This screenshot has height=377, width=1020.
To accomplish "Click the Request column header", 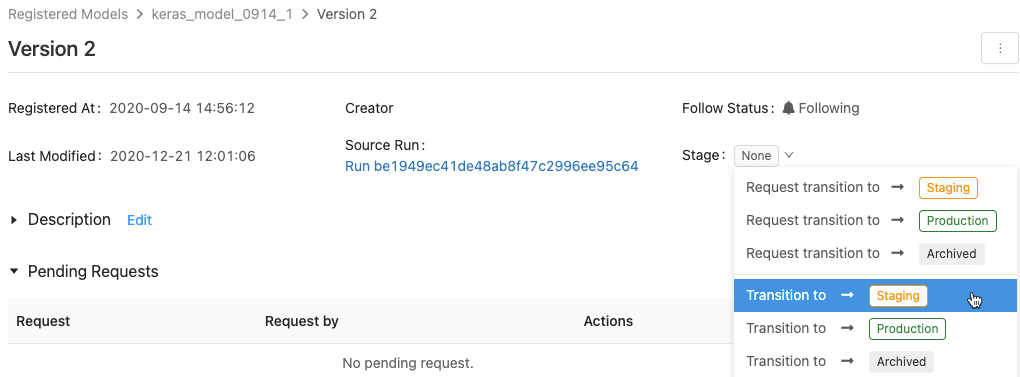I will (x=43, y=321).
